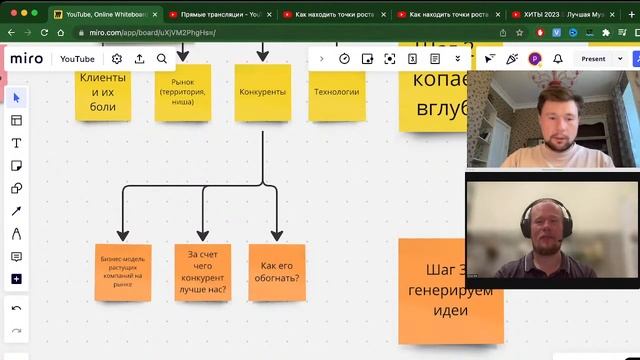Switch to the ХИТЫ 2023 tab
Screen dimensions: 640x360
point(562,14)
